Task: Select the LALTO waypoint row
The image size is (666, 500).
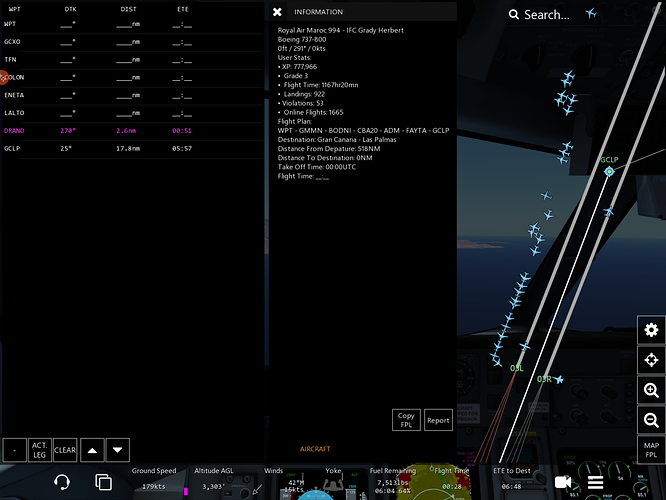Action: point(132,113)
